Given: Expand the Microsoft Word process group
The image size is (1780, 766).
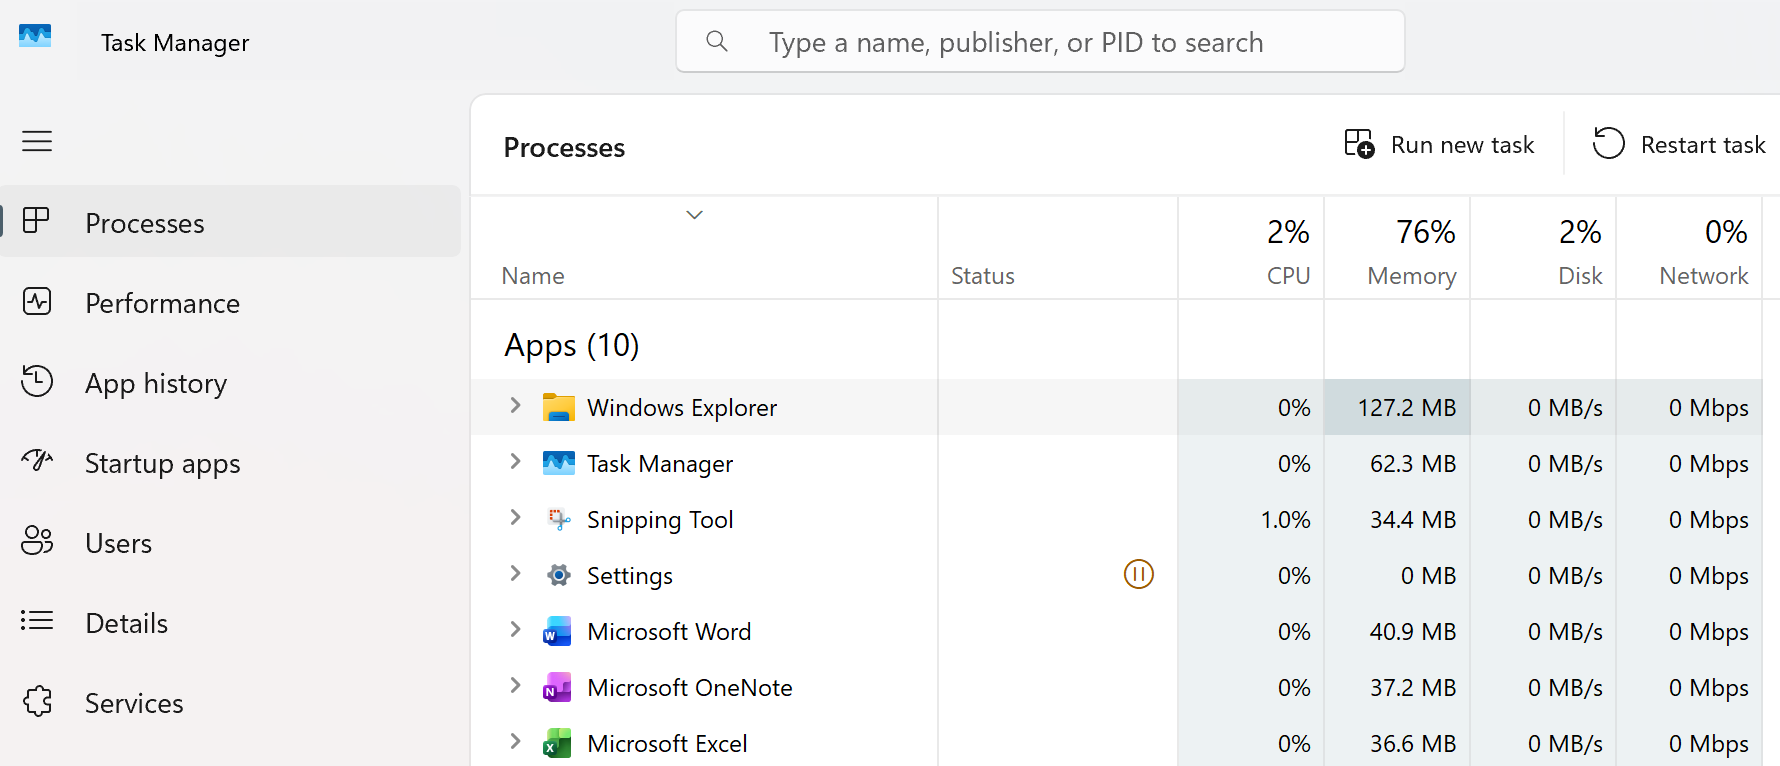Looking at the screenshot, I should [x=515, y=629].
